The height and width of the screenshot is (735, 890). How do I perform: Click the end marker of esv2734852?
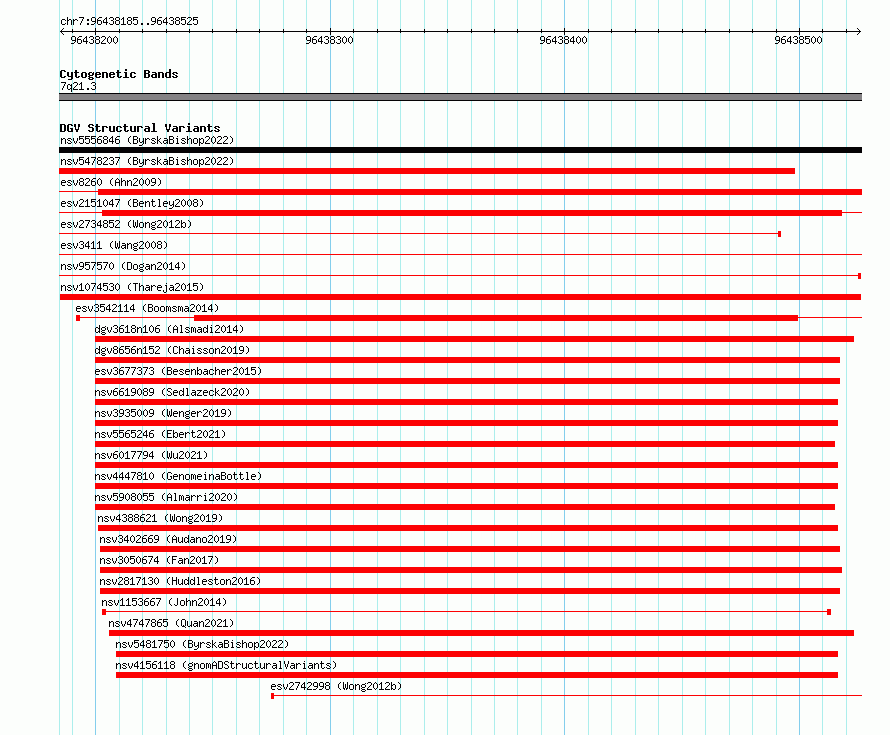(x=779, y=234)
